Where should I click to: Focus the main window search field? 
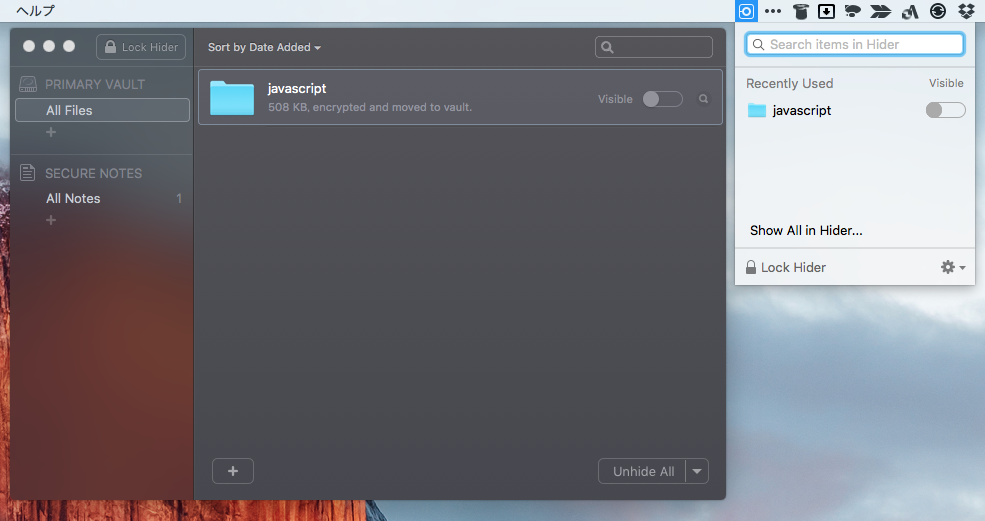[x=654, y=47]
